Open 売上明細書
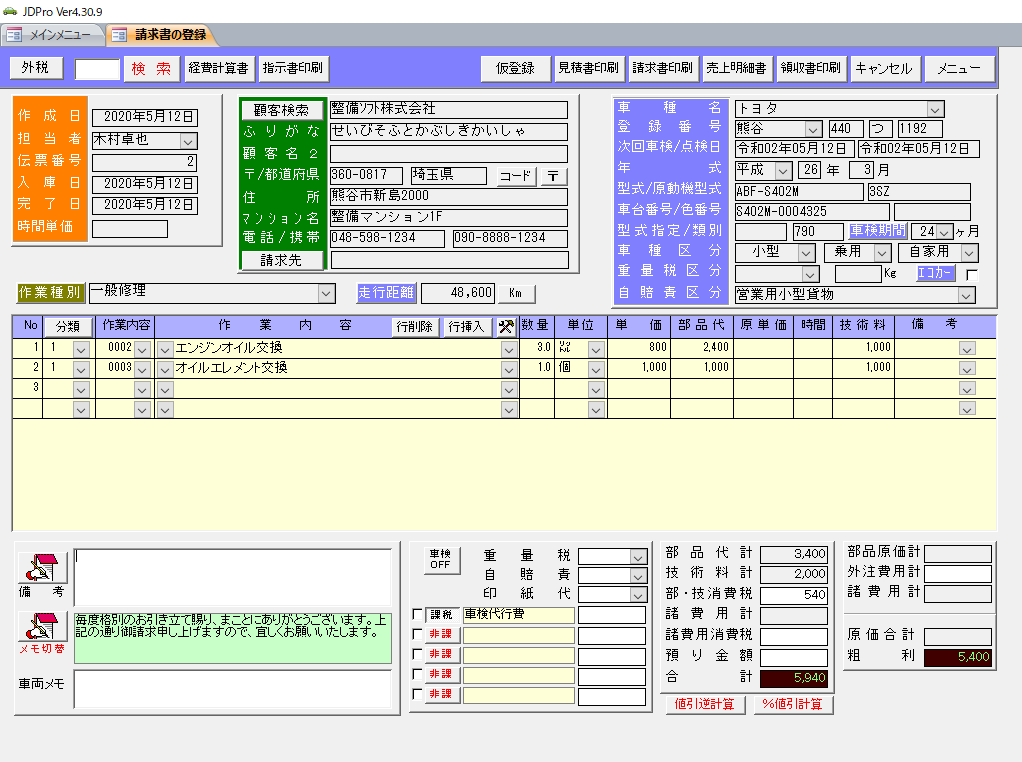The image size is (1022, 762). click(736, 68)
